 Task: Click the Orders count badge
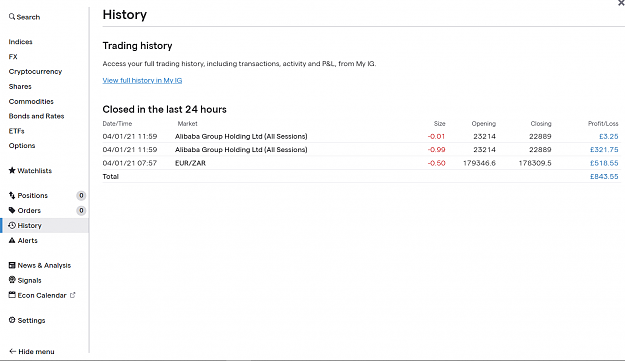(81, 210)
